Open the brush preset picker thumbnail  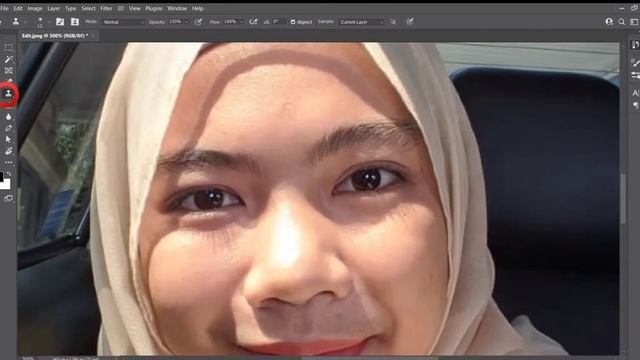[x=40, y=22]
